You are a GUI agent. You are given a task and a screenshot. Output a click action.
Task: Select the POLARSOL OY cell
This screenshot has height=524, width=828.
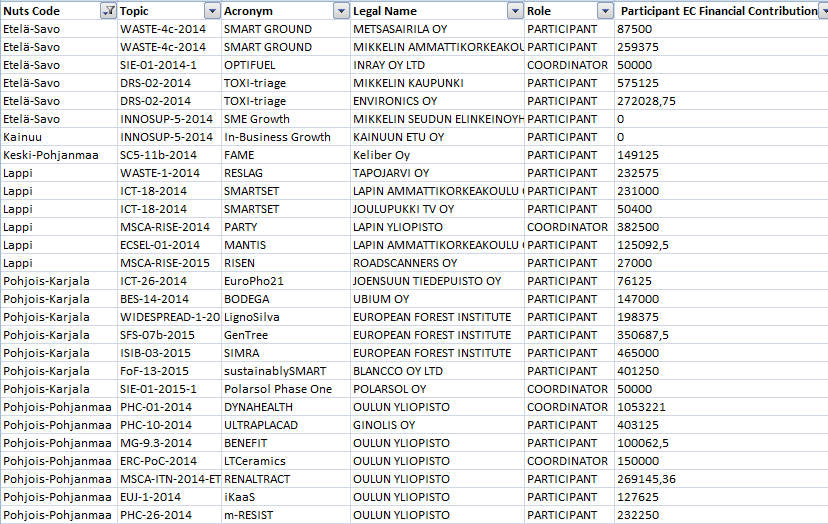pos(437,389)
